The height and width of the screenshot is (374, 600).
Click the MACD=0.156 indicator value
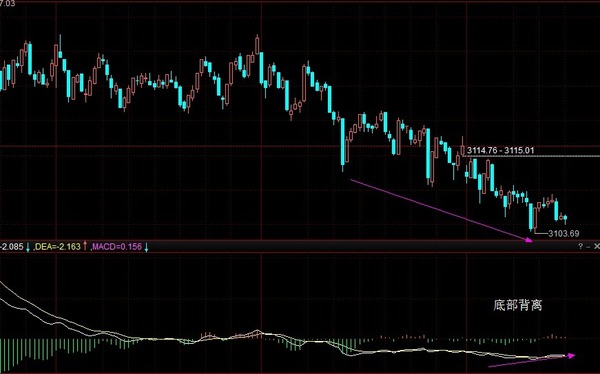point(116,247)
